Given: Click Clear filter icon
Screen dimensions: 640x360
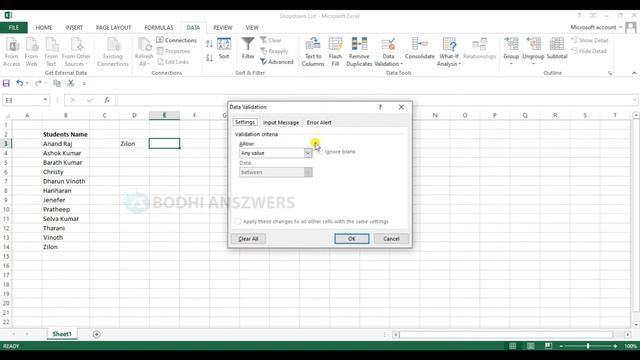Looking at the screenshot, I should [x=271, y=40].
